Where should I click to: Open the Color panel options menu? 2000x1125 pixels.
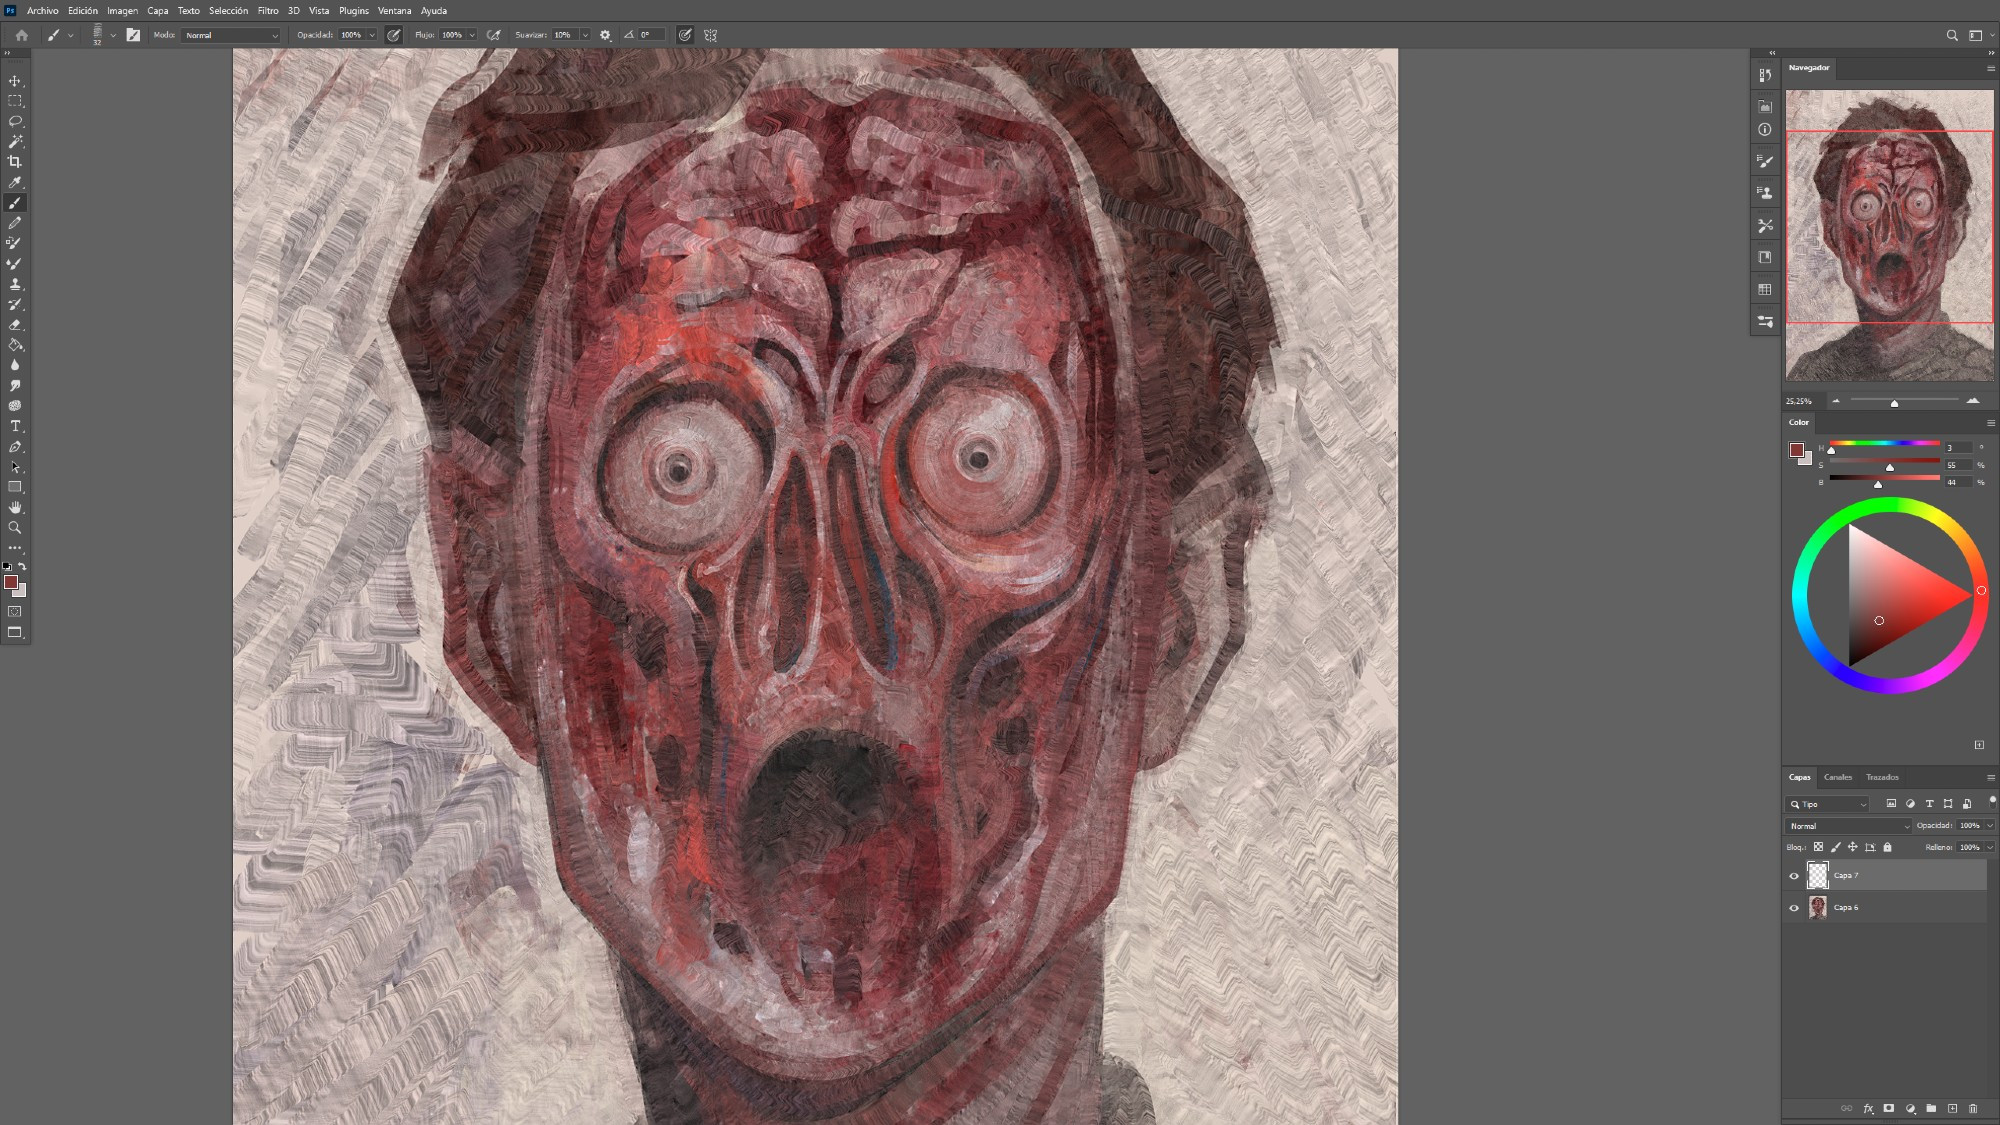(1991, 423)
